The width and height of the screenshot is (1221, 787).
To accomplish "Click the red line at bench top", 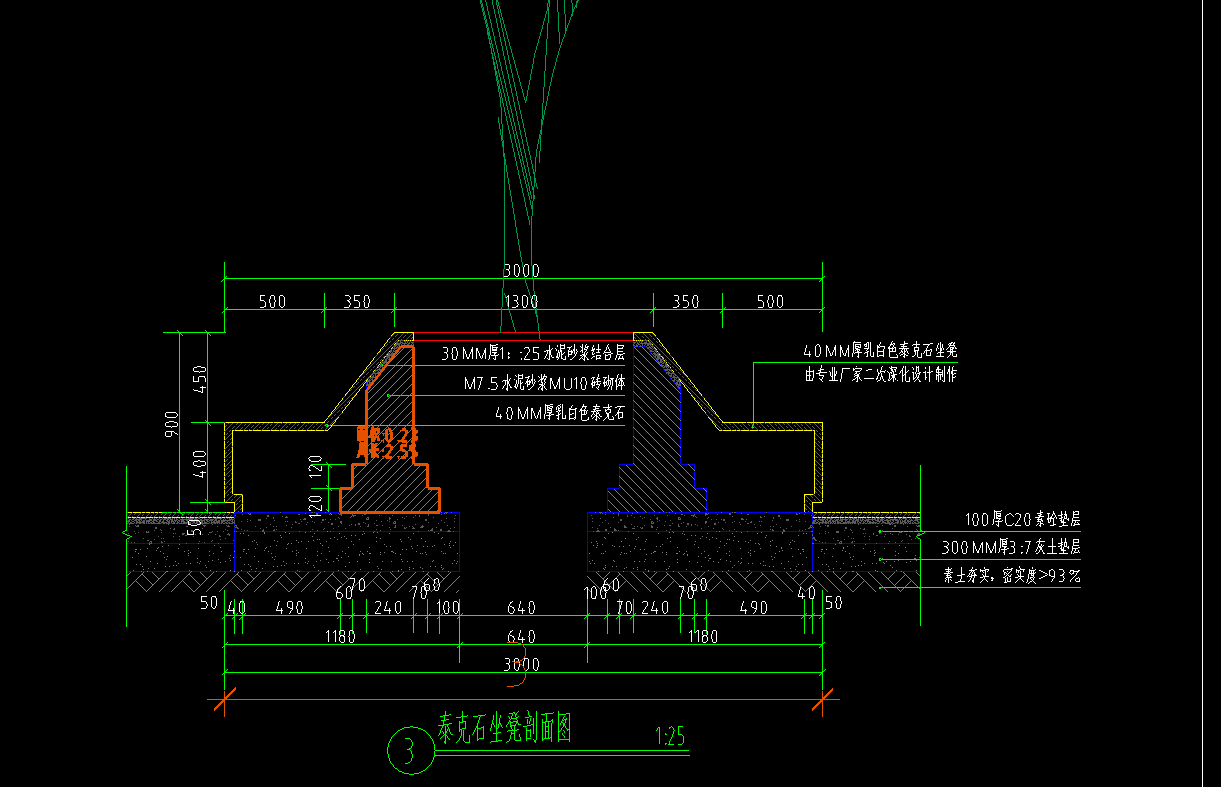I will click(524, 334).
